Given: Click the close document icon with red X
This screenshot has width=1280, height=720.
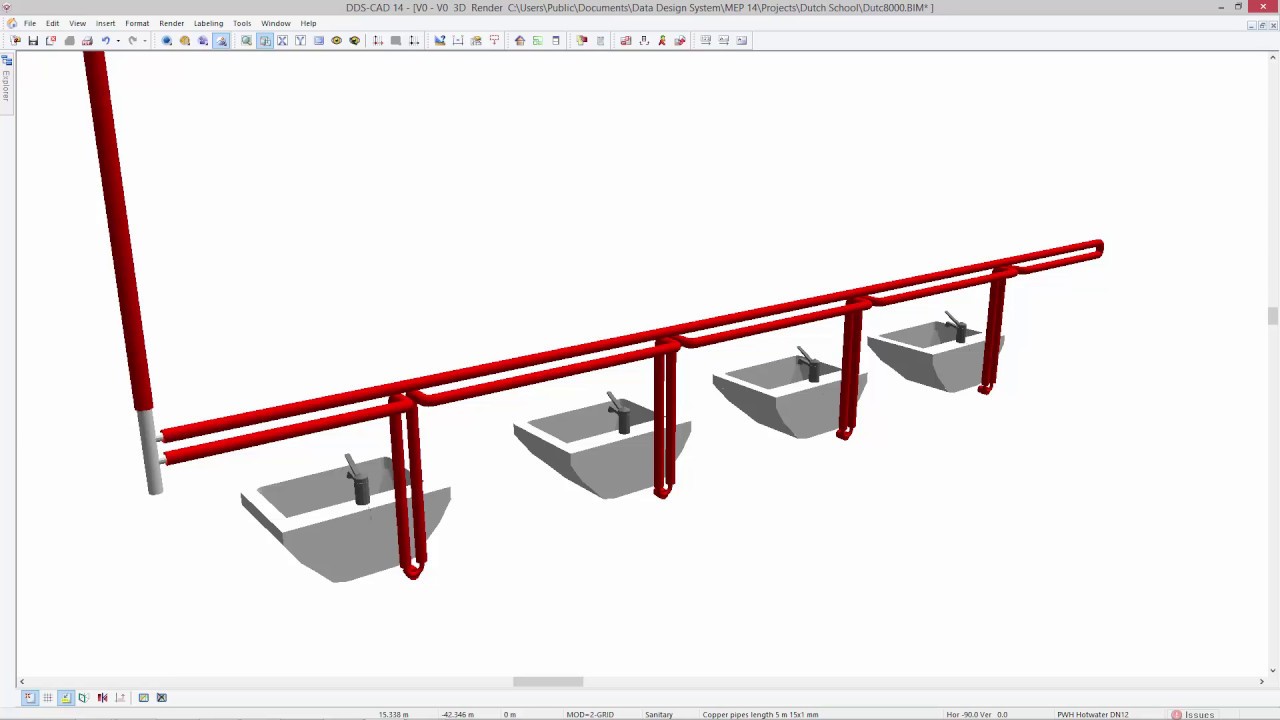Looking at the screenshot, I should pos(51,40).
